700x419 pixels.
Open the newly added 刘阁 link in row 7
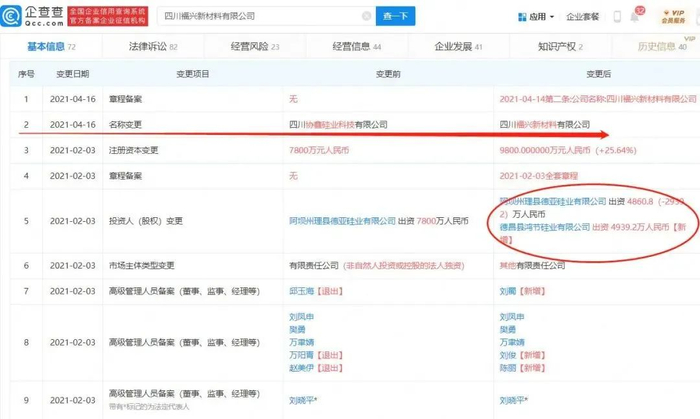tap(508, 291)
